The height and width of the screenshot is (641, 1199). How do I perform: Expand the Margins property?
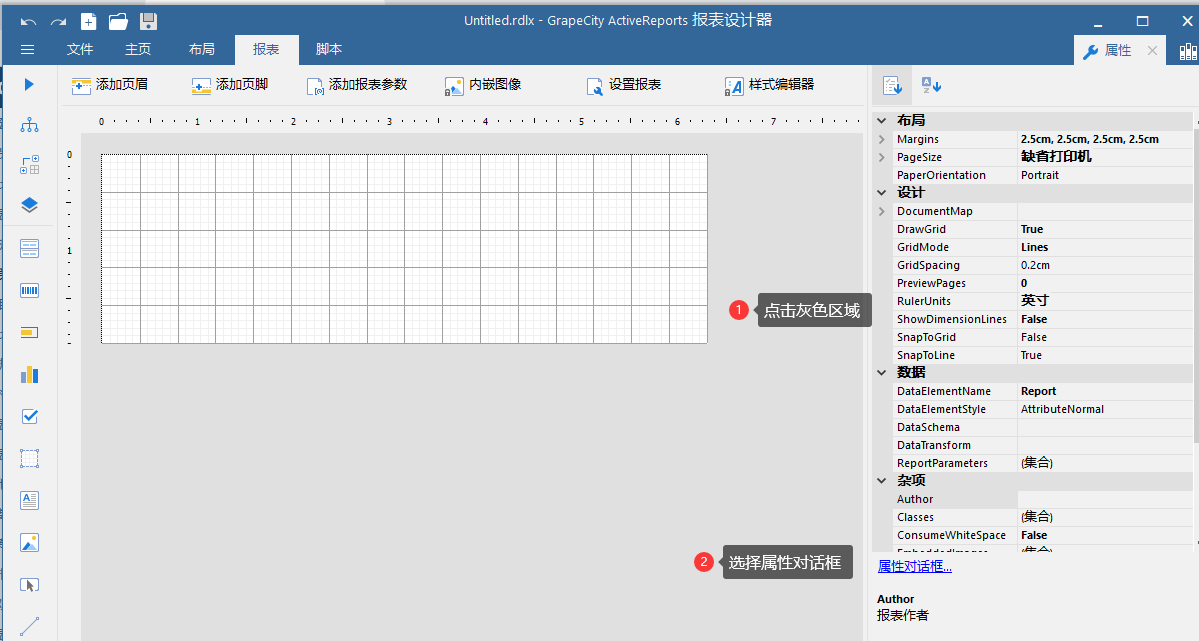(882, 139)
